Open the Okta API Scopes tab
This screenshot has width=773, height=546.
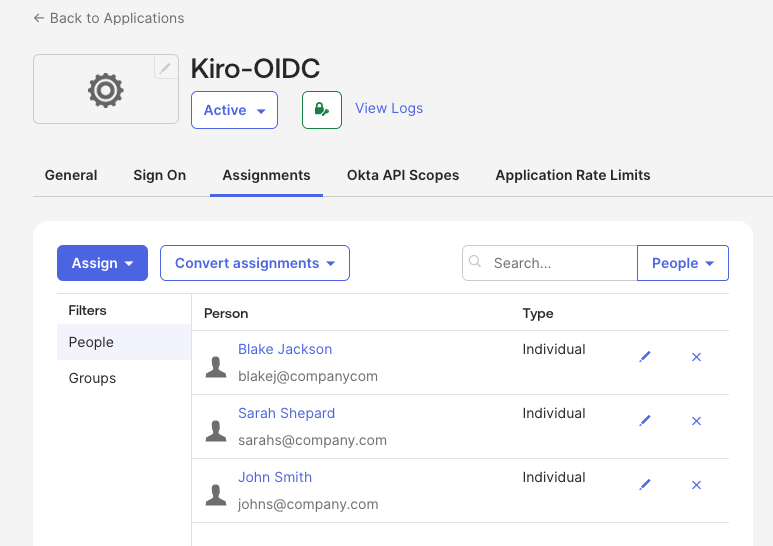403,175
